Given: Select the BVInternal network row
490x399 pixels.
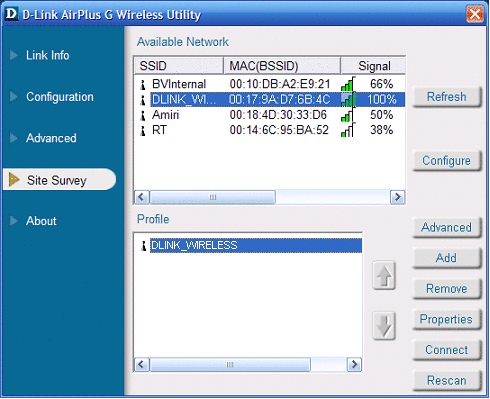Looking at the screenshot, I should (269, 84).
